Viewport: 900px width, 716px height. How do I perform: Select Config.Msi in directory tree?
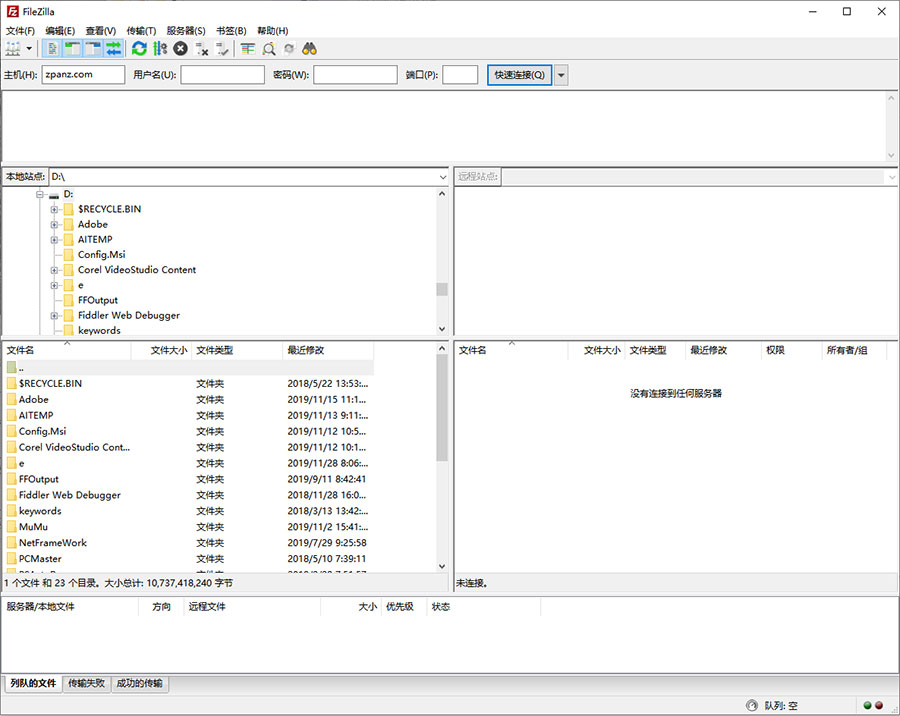point(102,254)
